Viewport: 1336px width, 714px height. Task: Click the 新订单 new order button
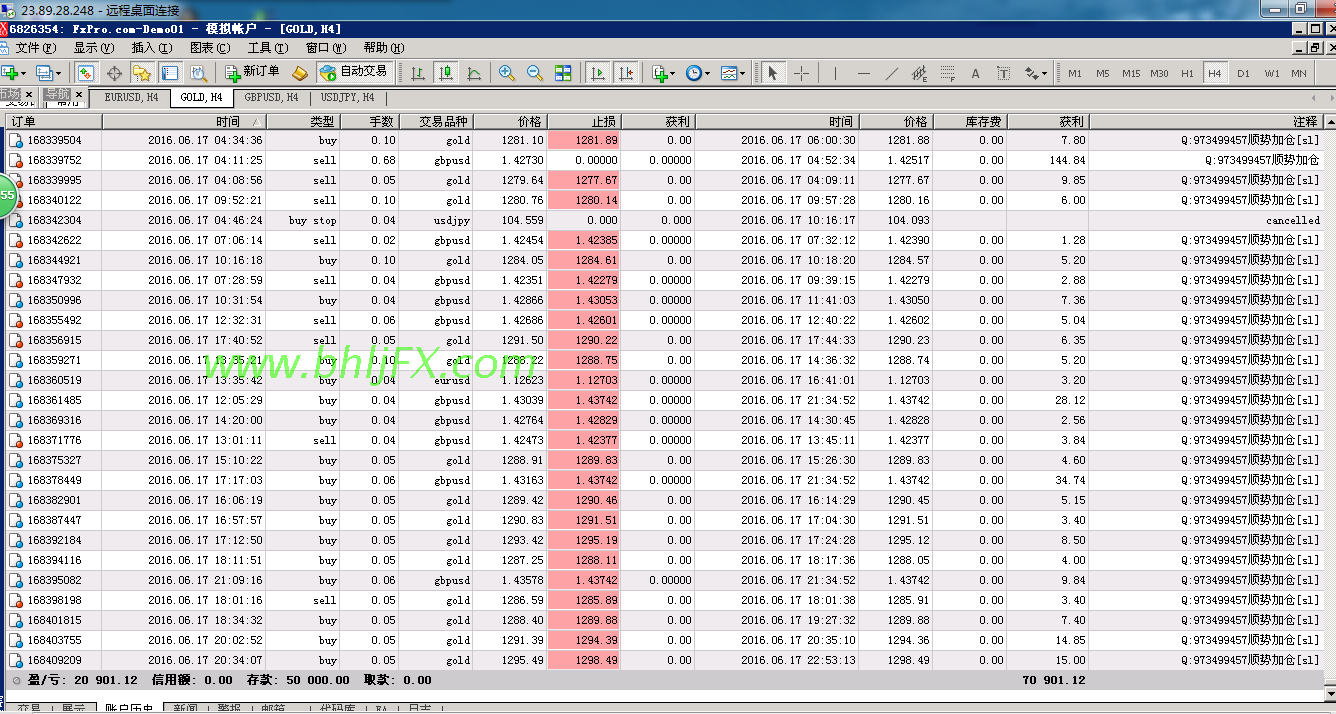click(x=253, y=73)
